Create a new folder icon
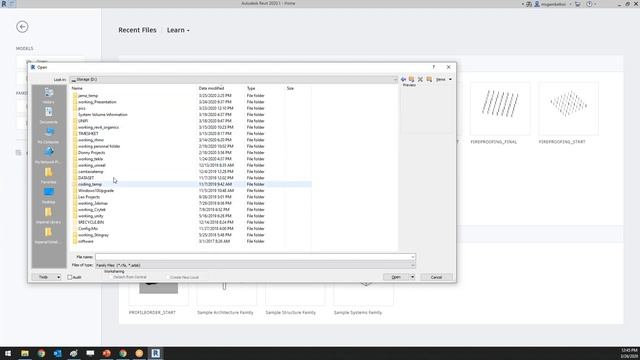The image size is (640, 360). (x=429, y=79)
